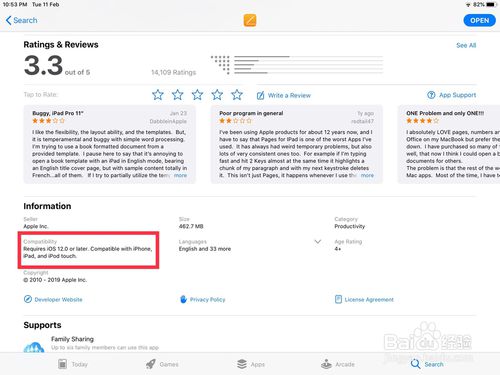Tap the '© 2010 - 2019 Apple Inc.' copyright
Image resolution: width=500 pixels, height=375 pixels.
coord(55,280)
